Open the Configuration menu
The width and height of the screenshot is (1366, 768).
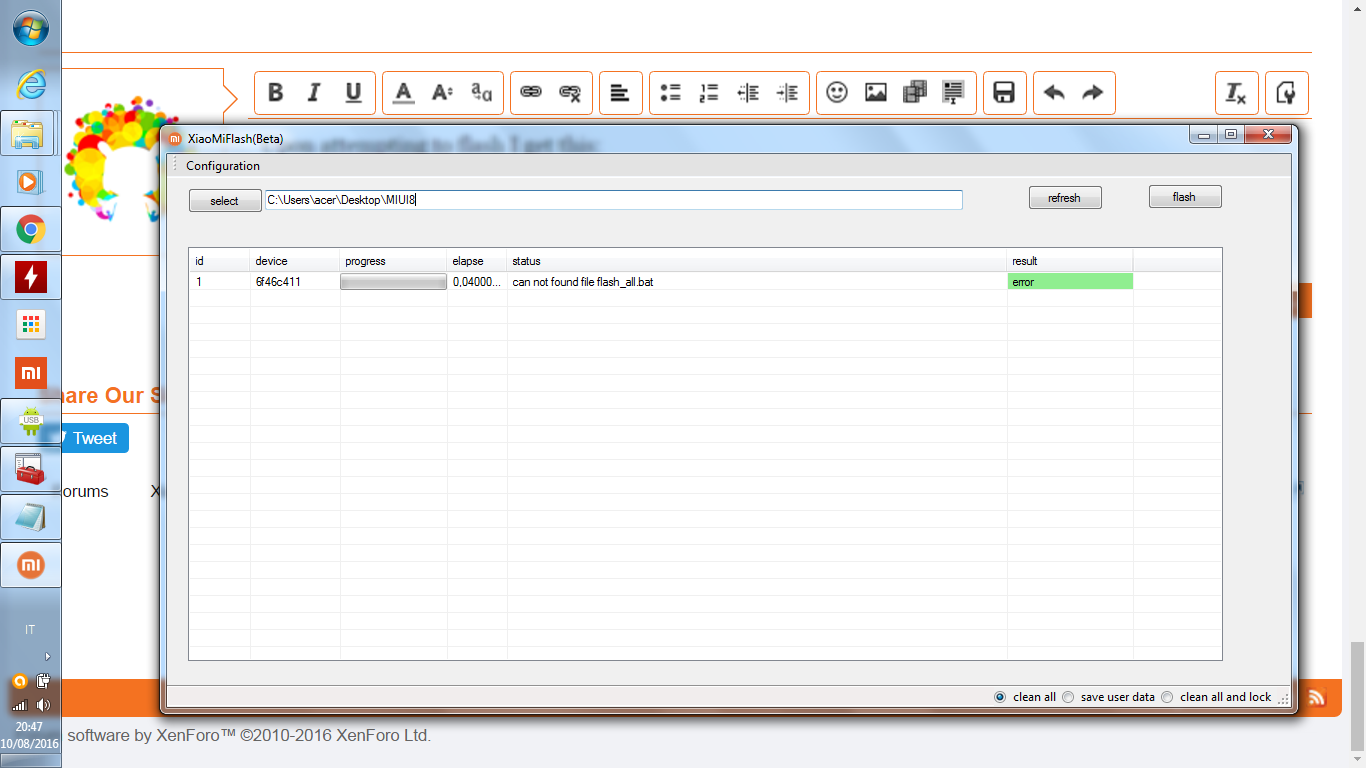(x=223, y=166)
